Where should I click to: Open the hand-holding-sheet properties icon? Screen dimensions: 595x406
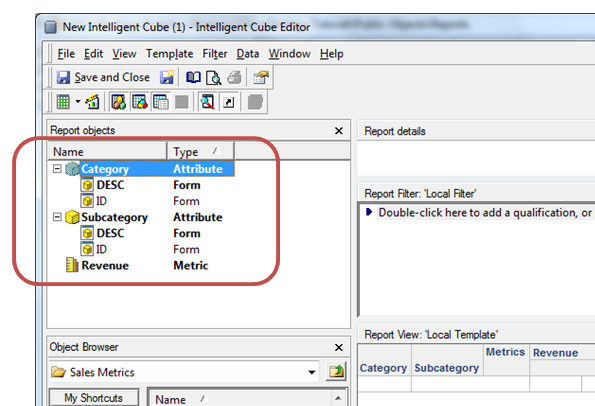pyautogui.click(x=261, y=77)
